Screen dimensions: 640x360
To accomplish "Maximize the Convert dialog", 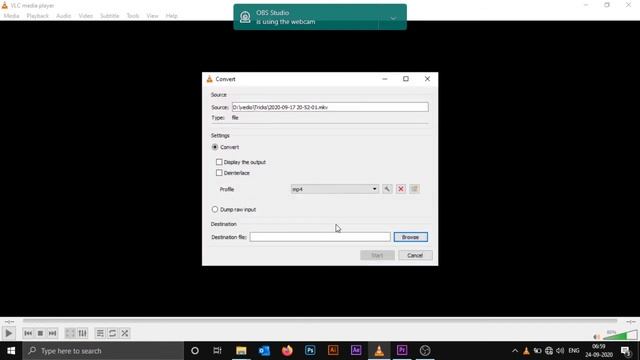I will (406, 79).
